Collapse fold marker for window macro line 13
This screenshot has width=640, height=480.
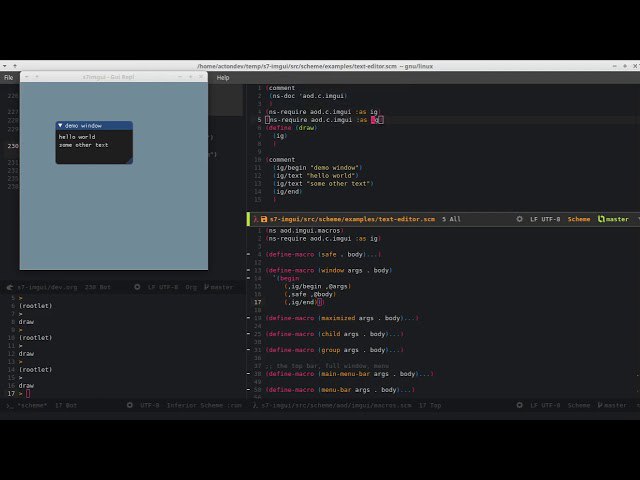[x=249, y=270]
